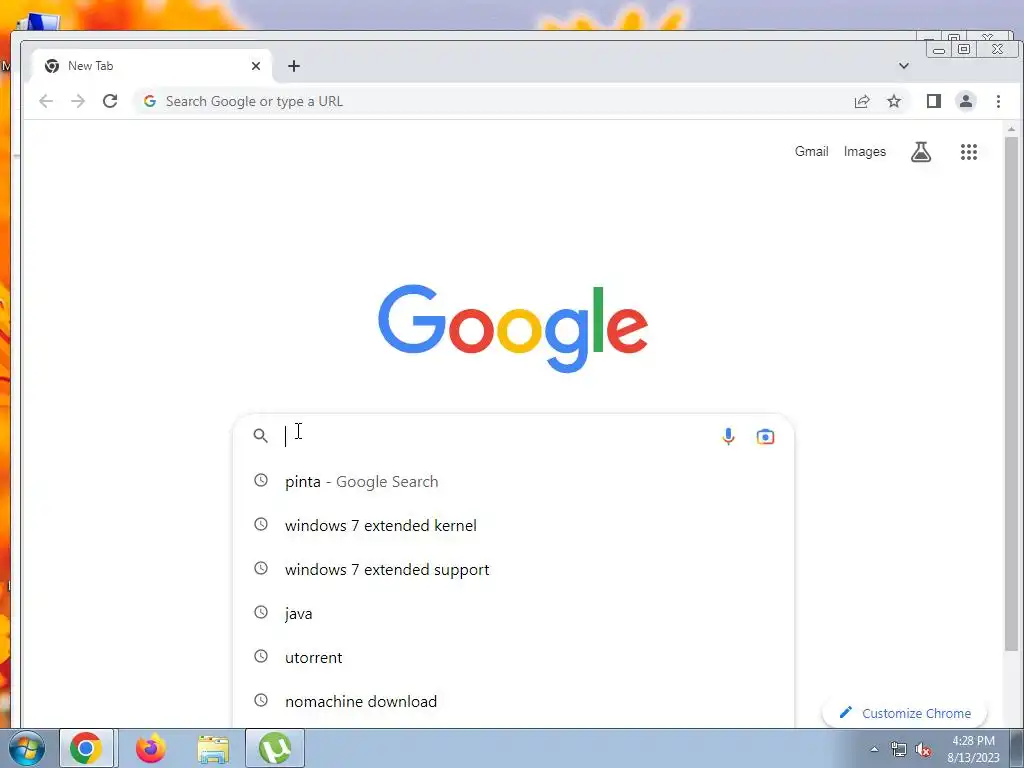Open the Chrome side panel icon
Screen dimensions: 1024x768
click(934, 101)
